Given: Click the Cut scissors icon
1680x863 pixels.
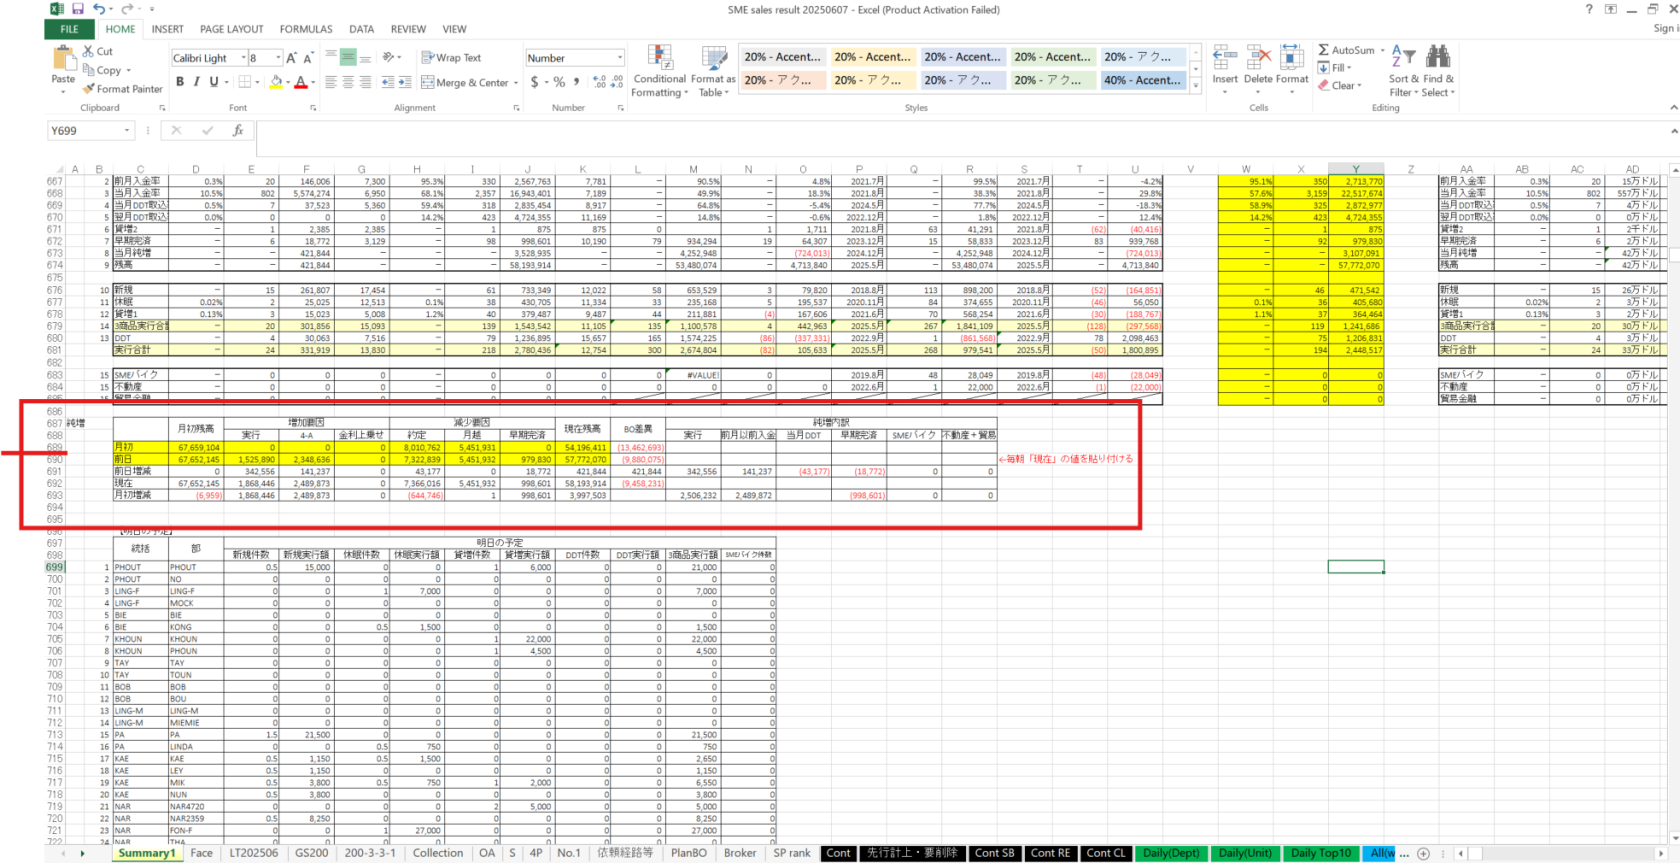Looking at the screenshot, I should point(89,51).
